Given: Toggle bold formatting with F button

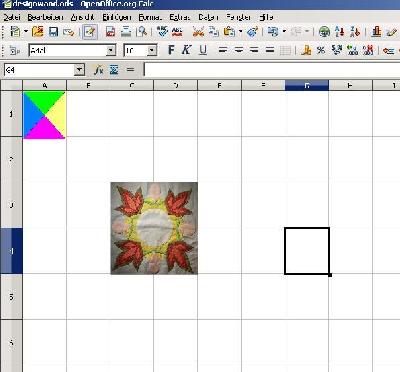Looking at the screenshot, I should point(171,50).
